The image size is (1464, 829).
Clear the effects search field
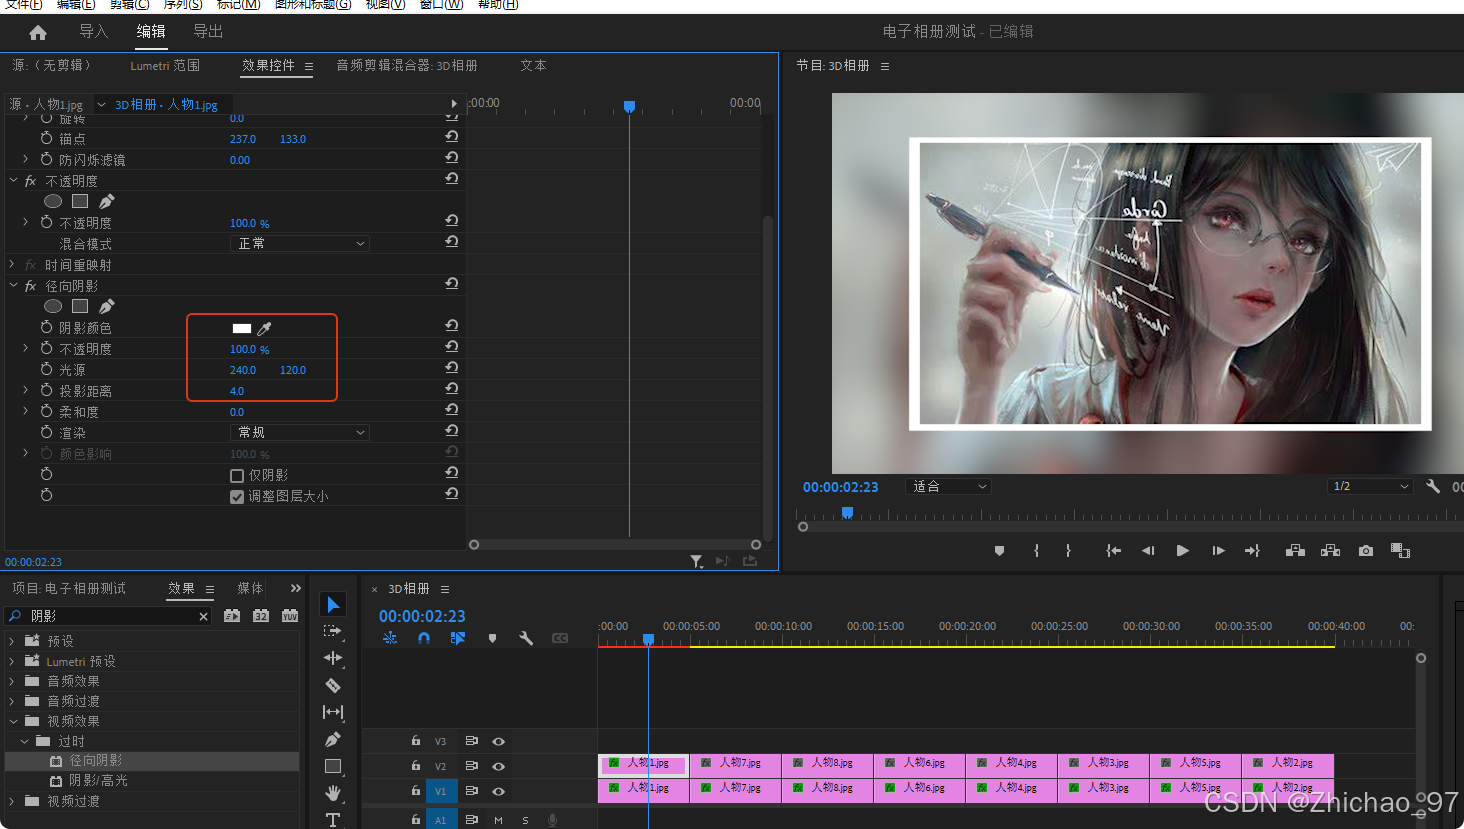pos(203,616)
